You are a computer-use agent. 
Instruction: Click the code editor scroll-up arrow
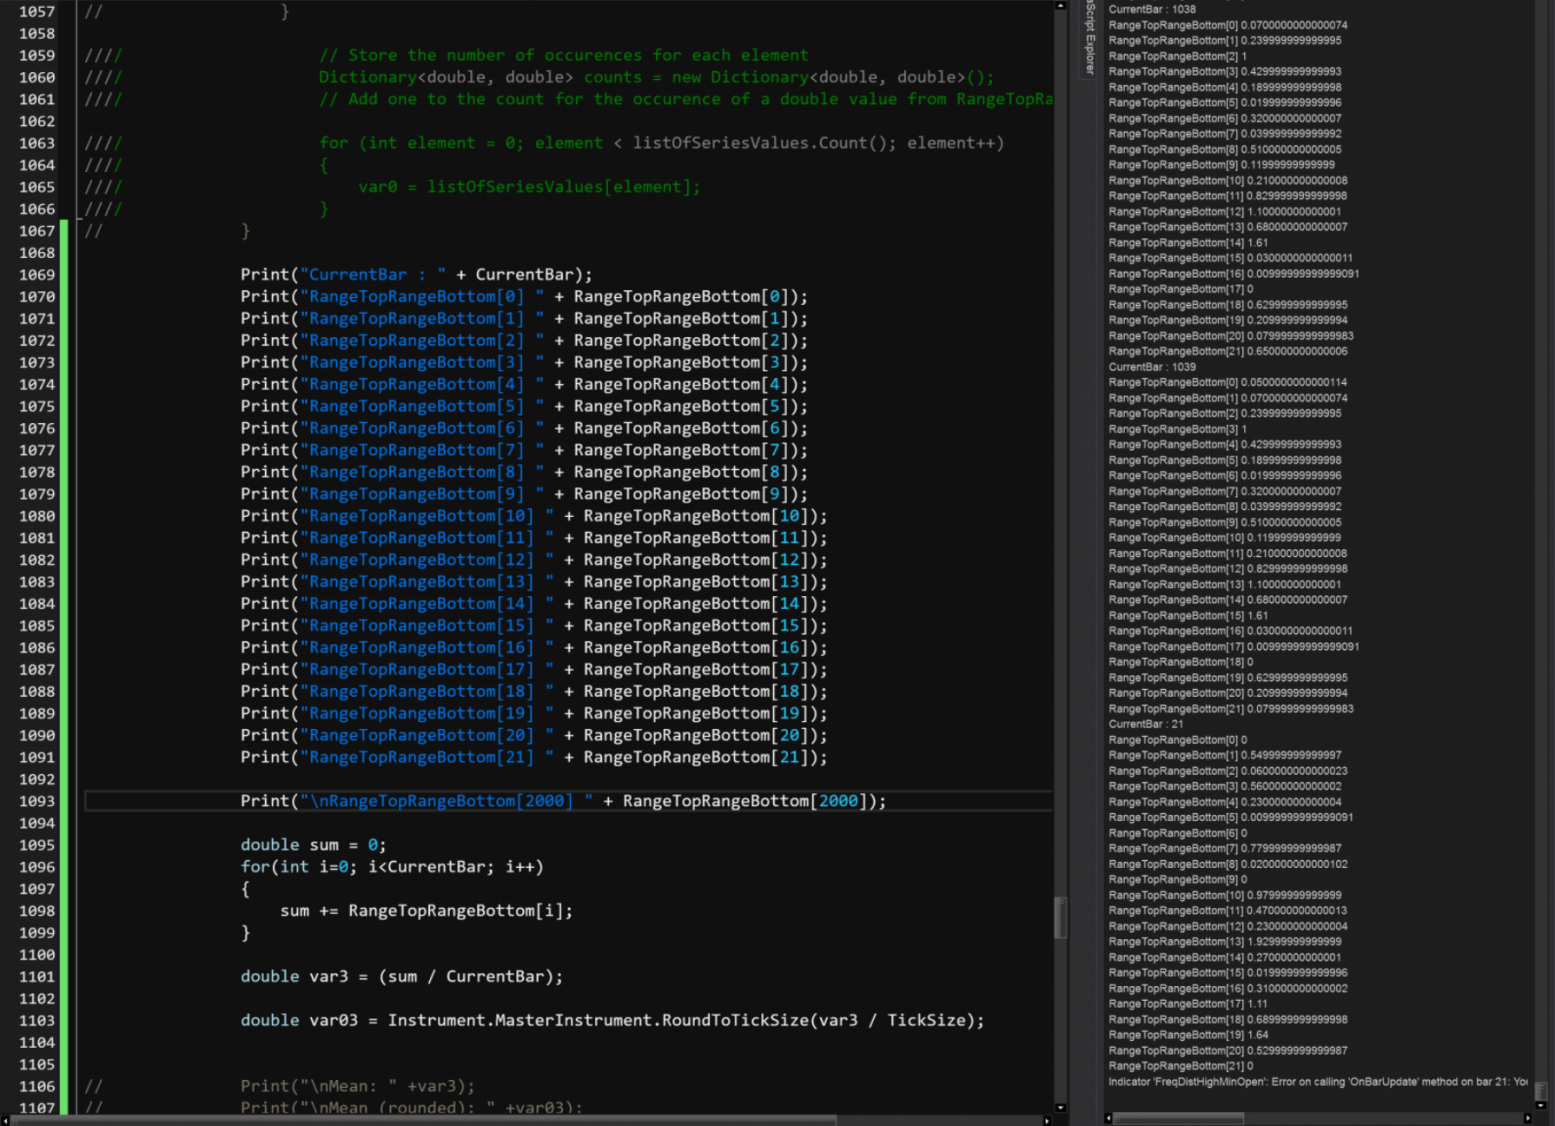tap(1060, 6)
